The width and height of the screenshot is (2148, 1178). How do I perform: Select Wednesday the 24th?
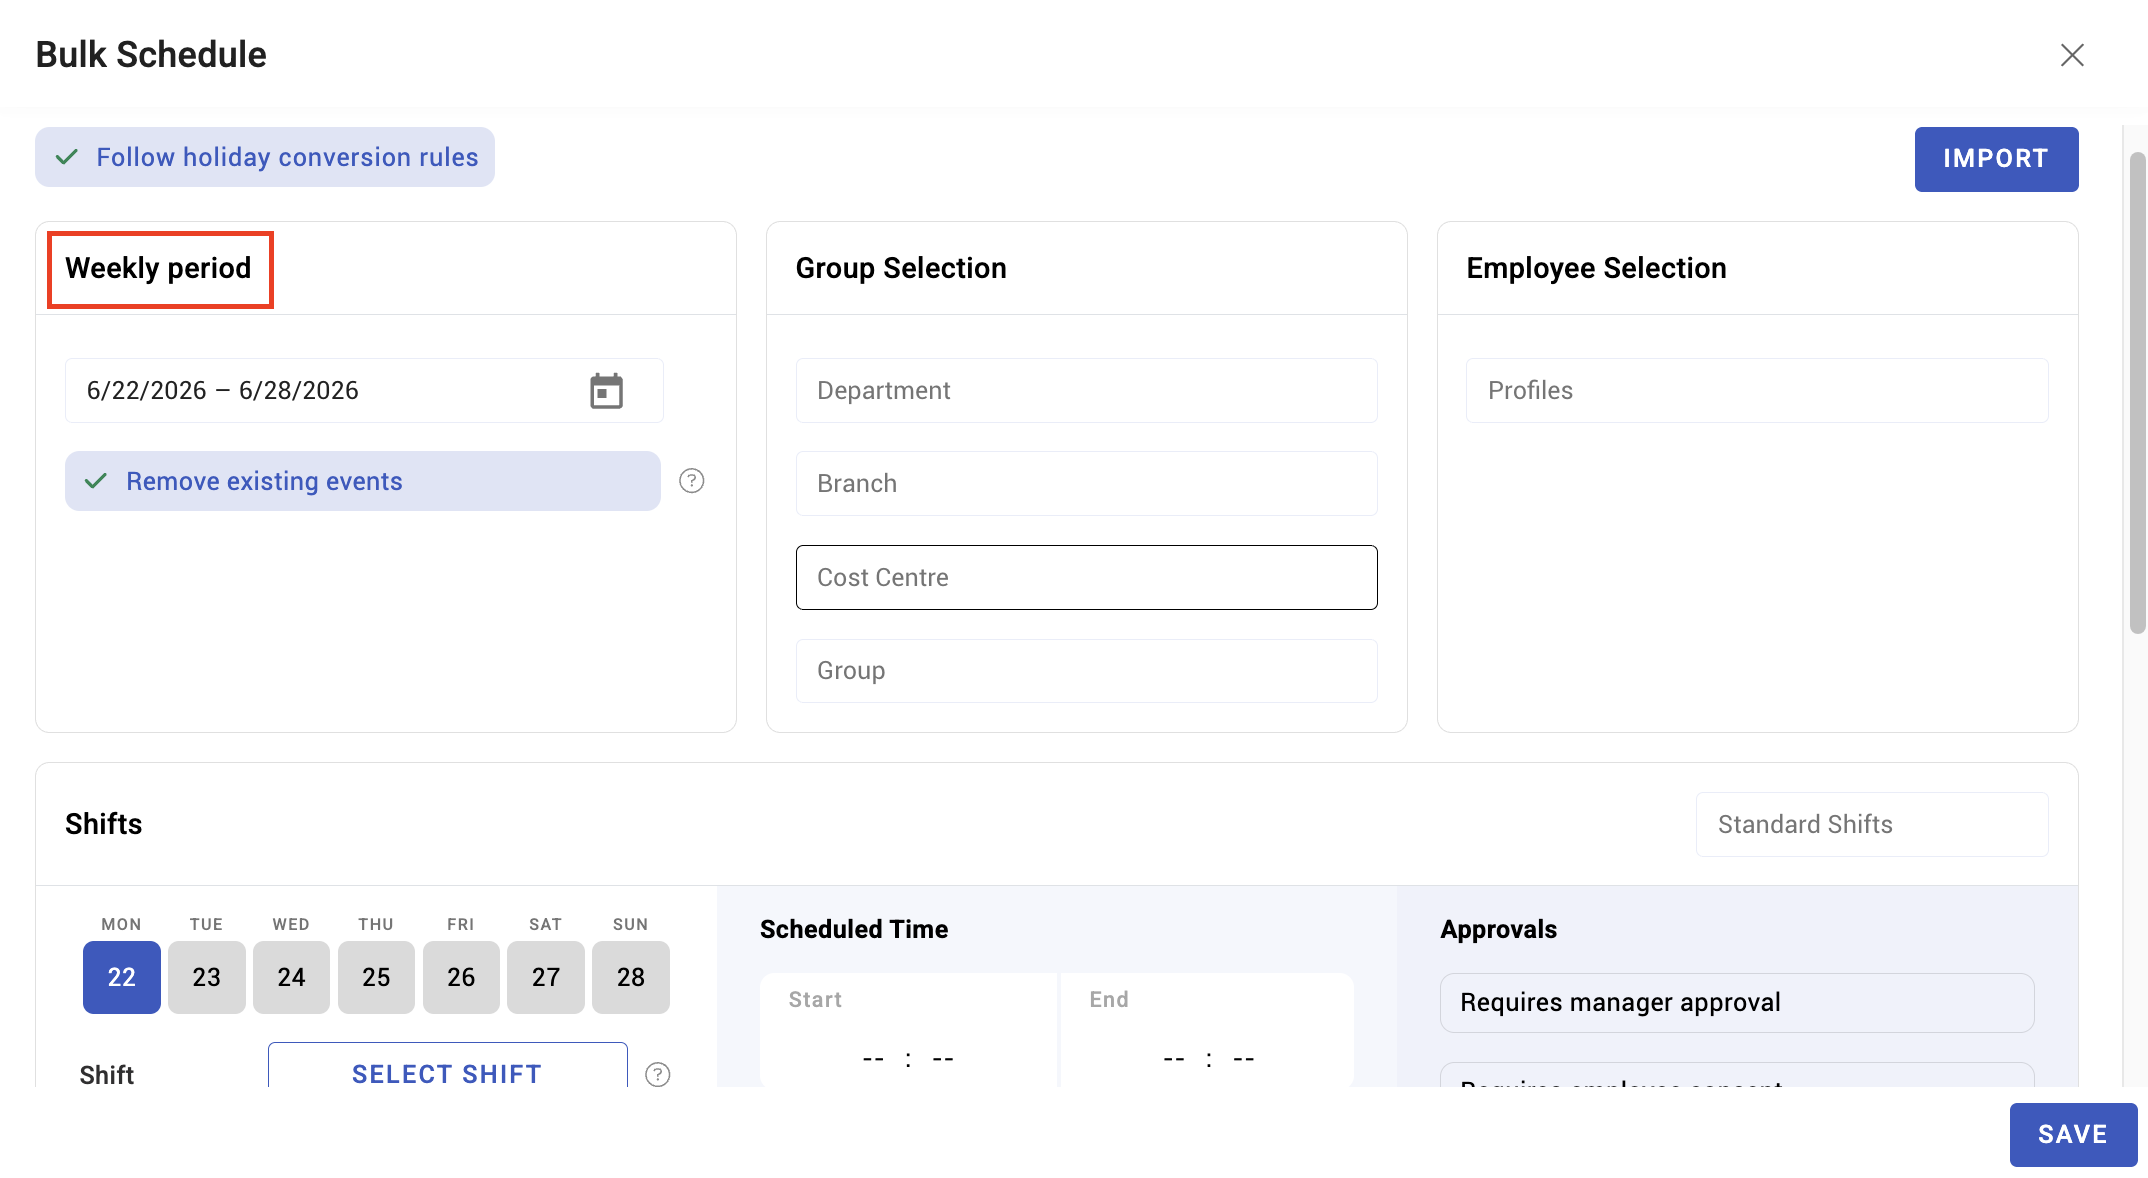291,977
